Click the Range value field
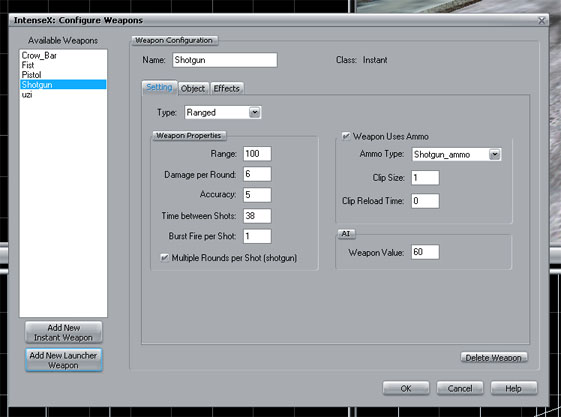 tap(257, 154)
